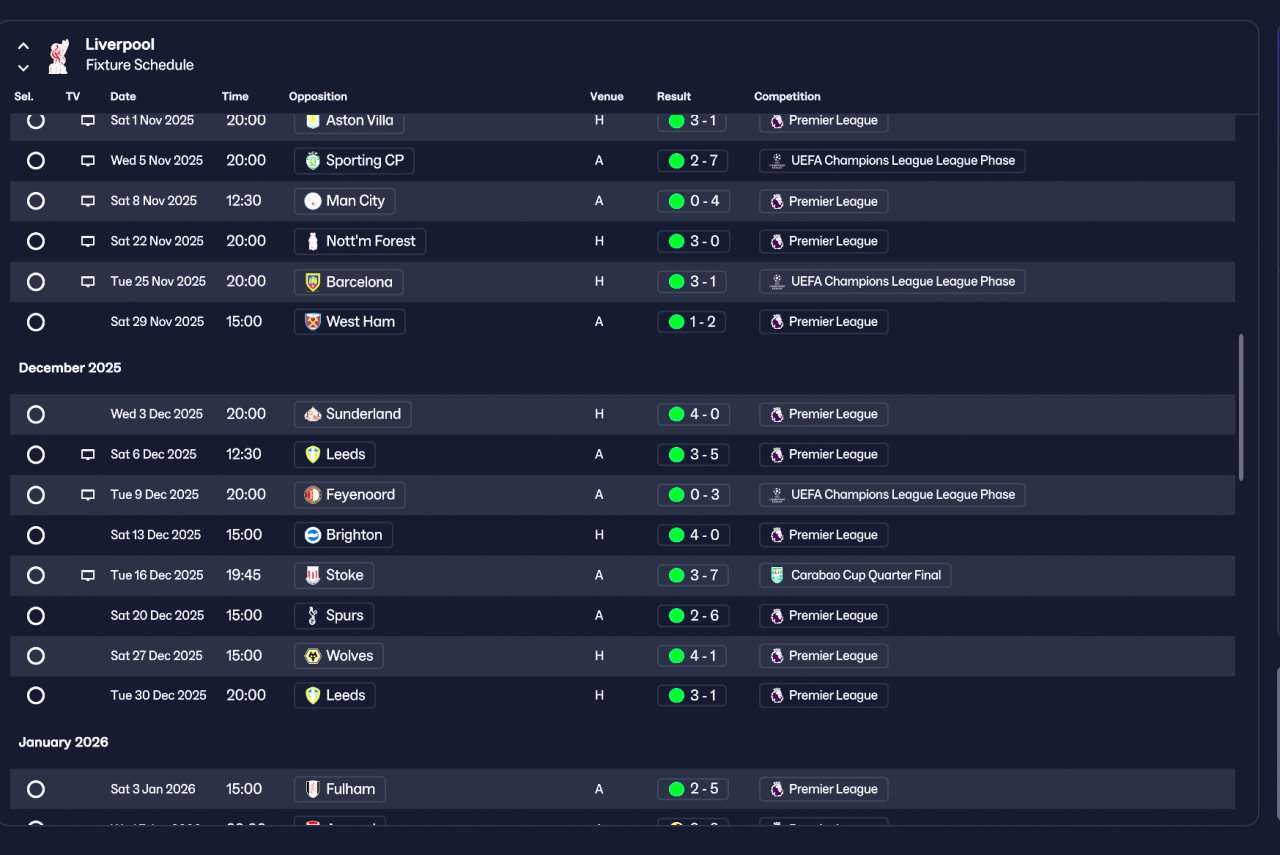
Task: Open Feyenoord UEFA Champions League competition link
Action: [x=892, y=495]
